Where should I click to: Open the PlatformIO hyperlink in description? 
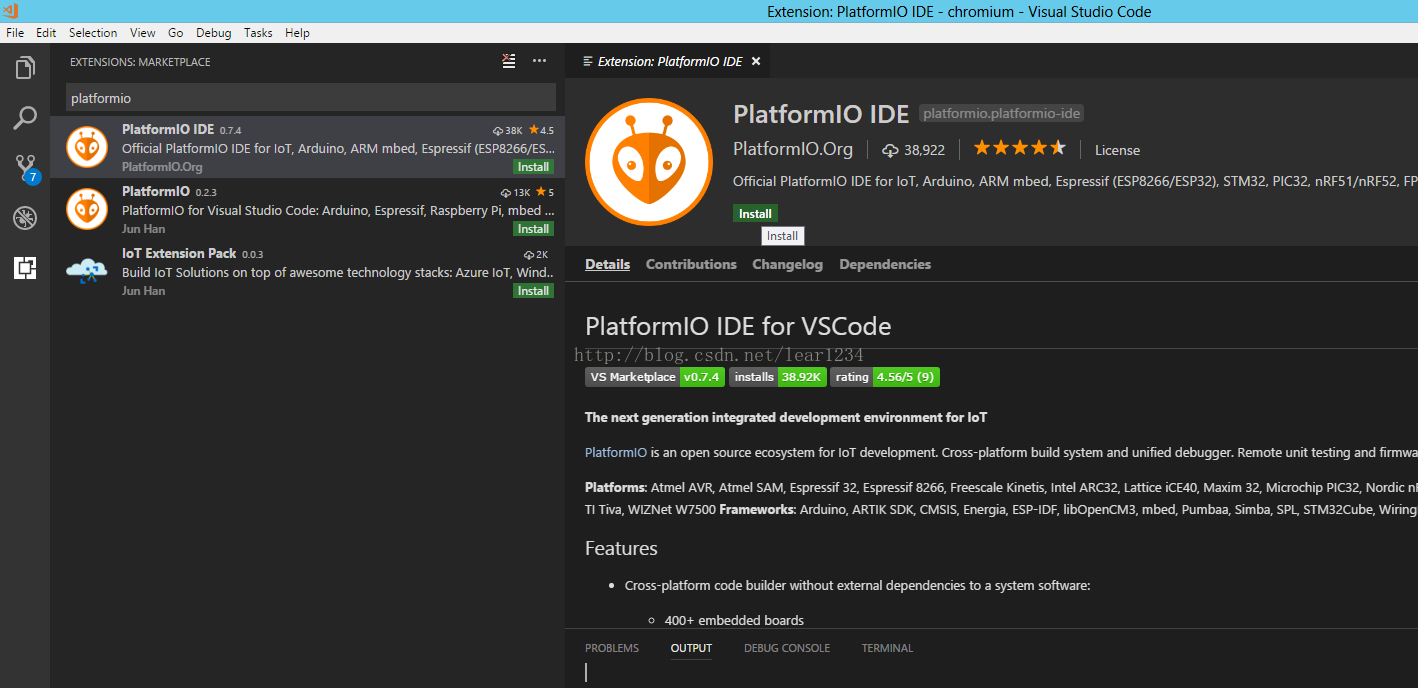tap(616, 452)
